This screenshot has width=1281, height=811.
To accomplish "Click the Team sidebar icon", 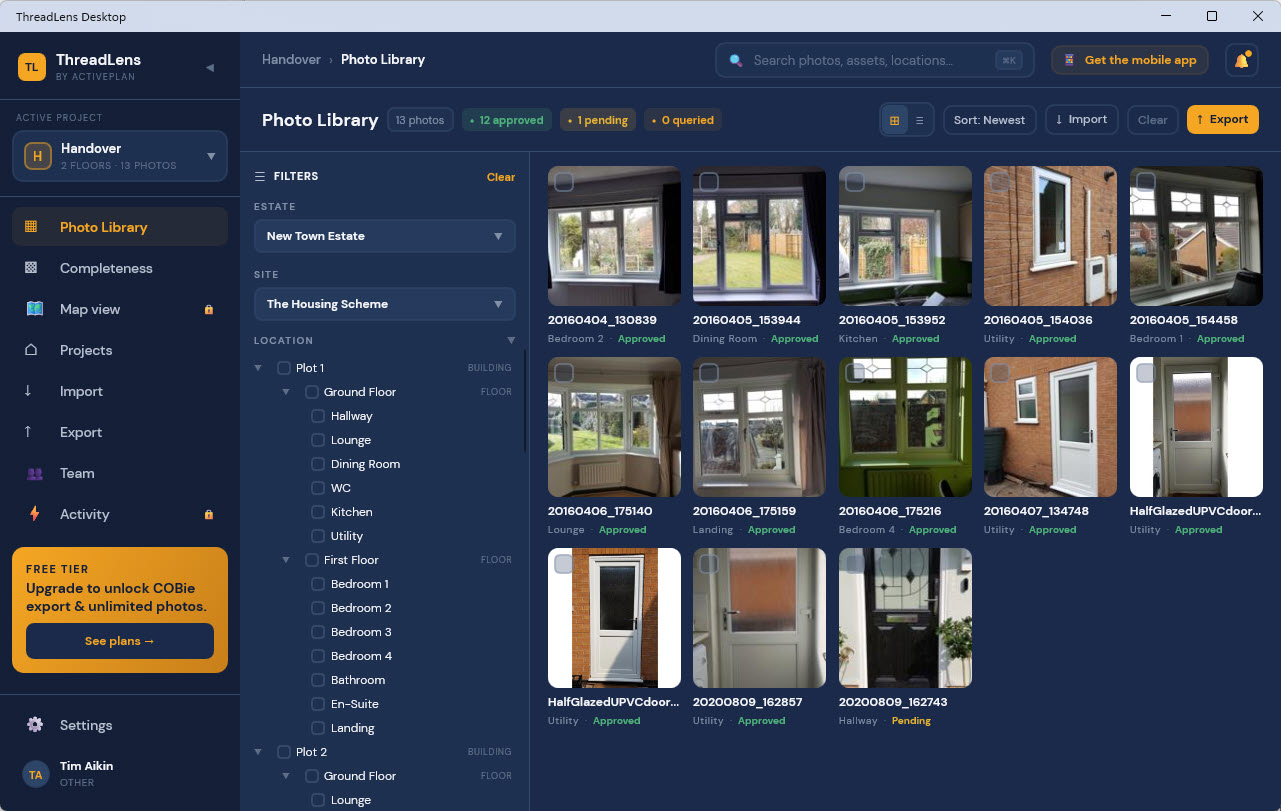I will (34, 473).
